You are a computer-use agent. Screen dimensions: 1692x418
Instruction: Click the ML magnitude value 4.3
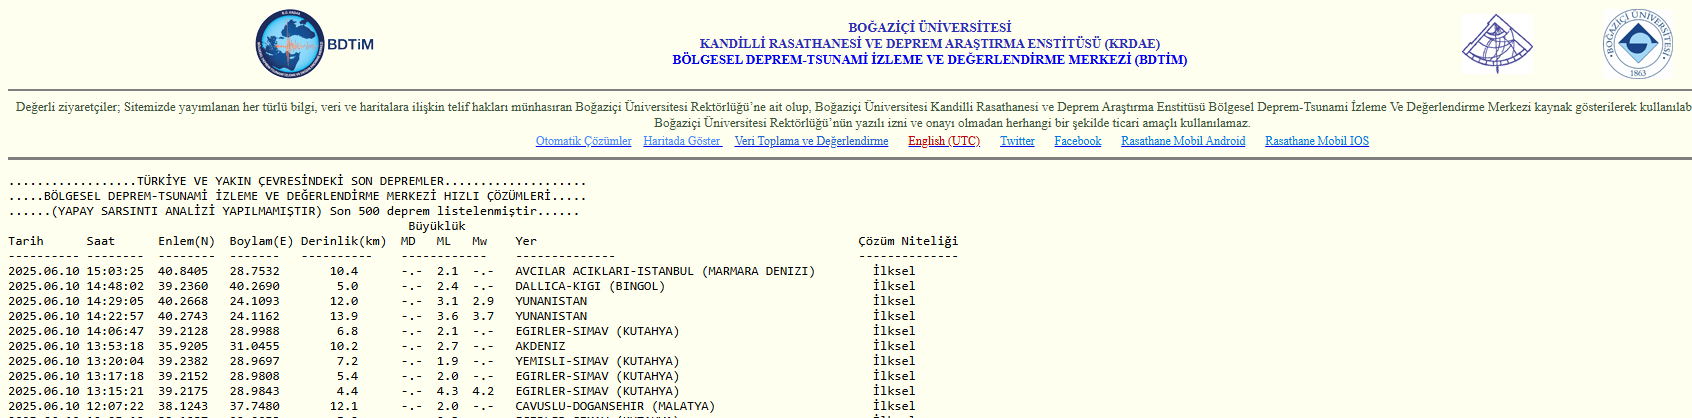[x=447, y=391]
